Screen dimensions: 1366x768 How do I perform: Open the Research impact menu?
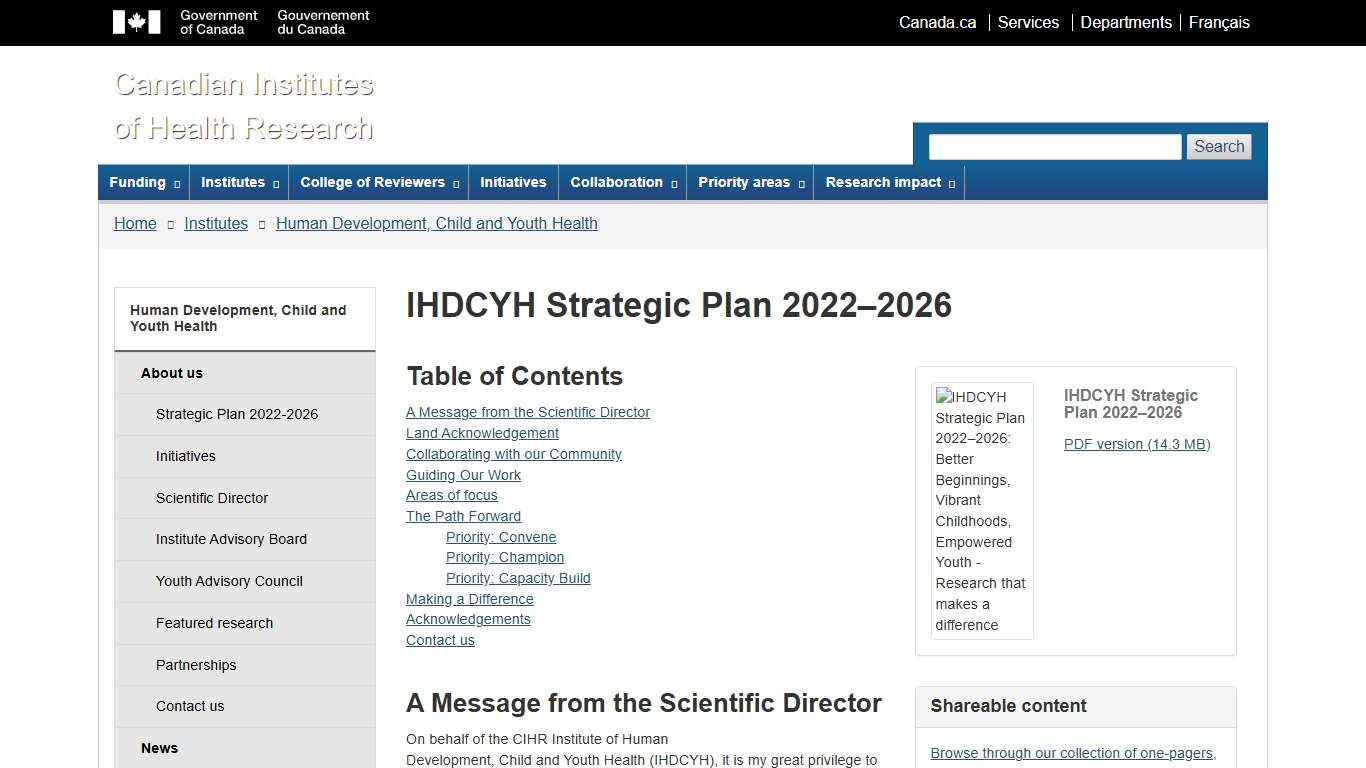pos(886,182)
